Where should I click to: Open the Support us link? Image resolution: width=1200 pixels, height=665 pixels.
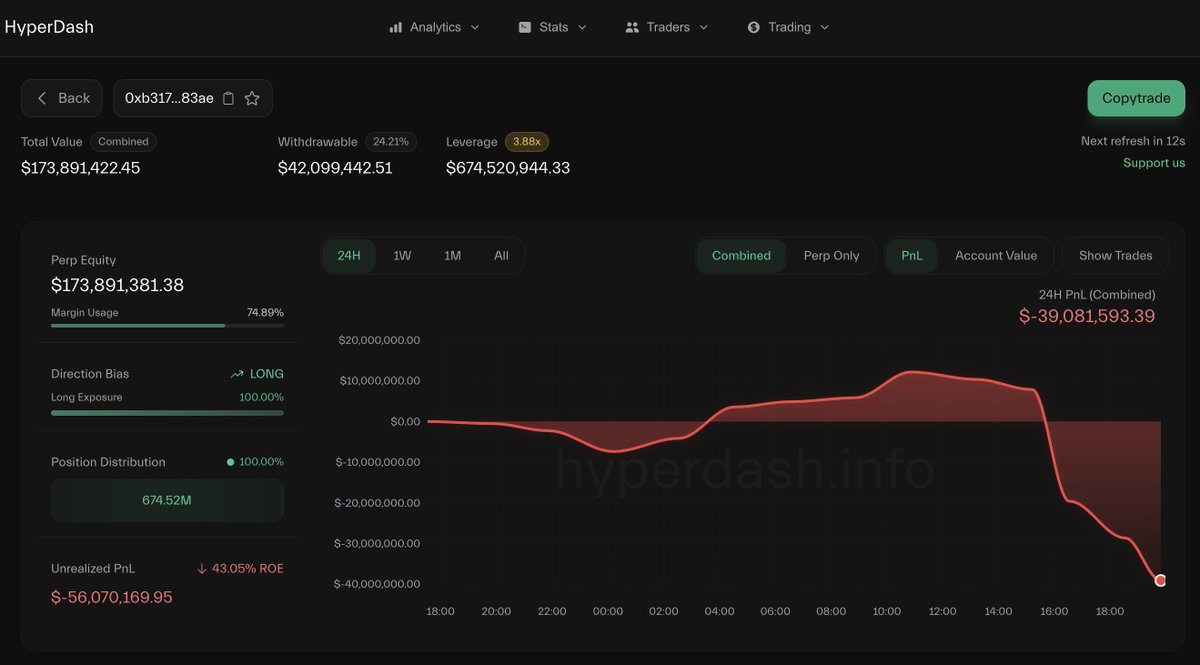[x=1153, y=162]
